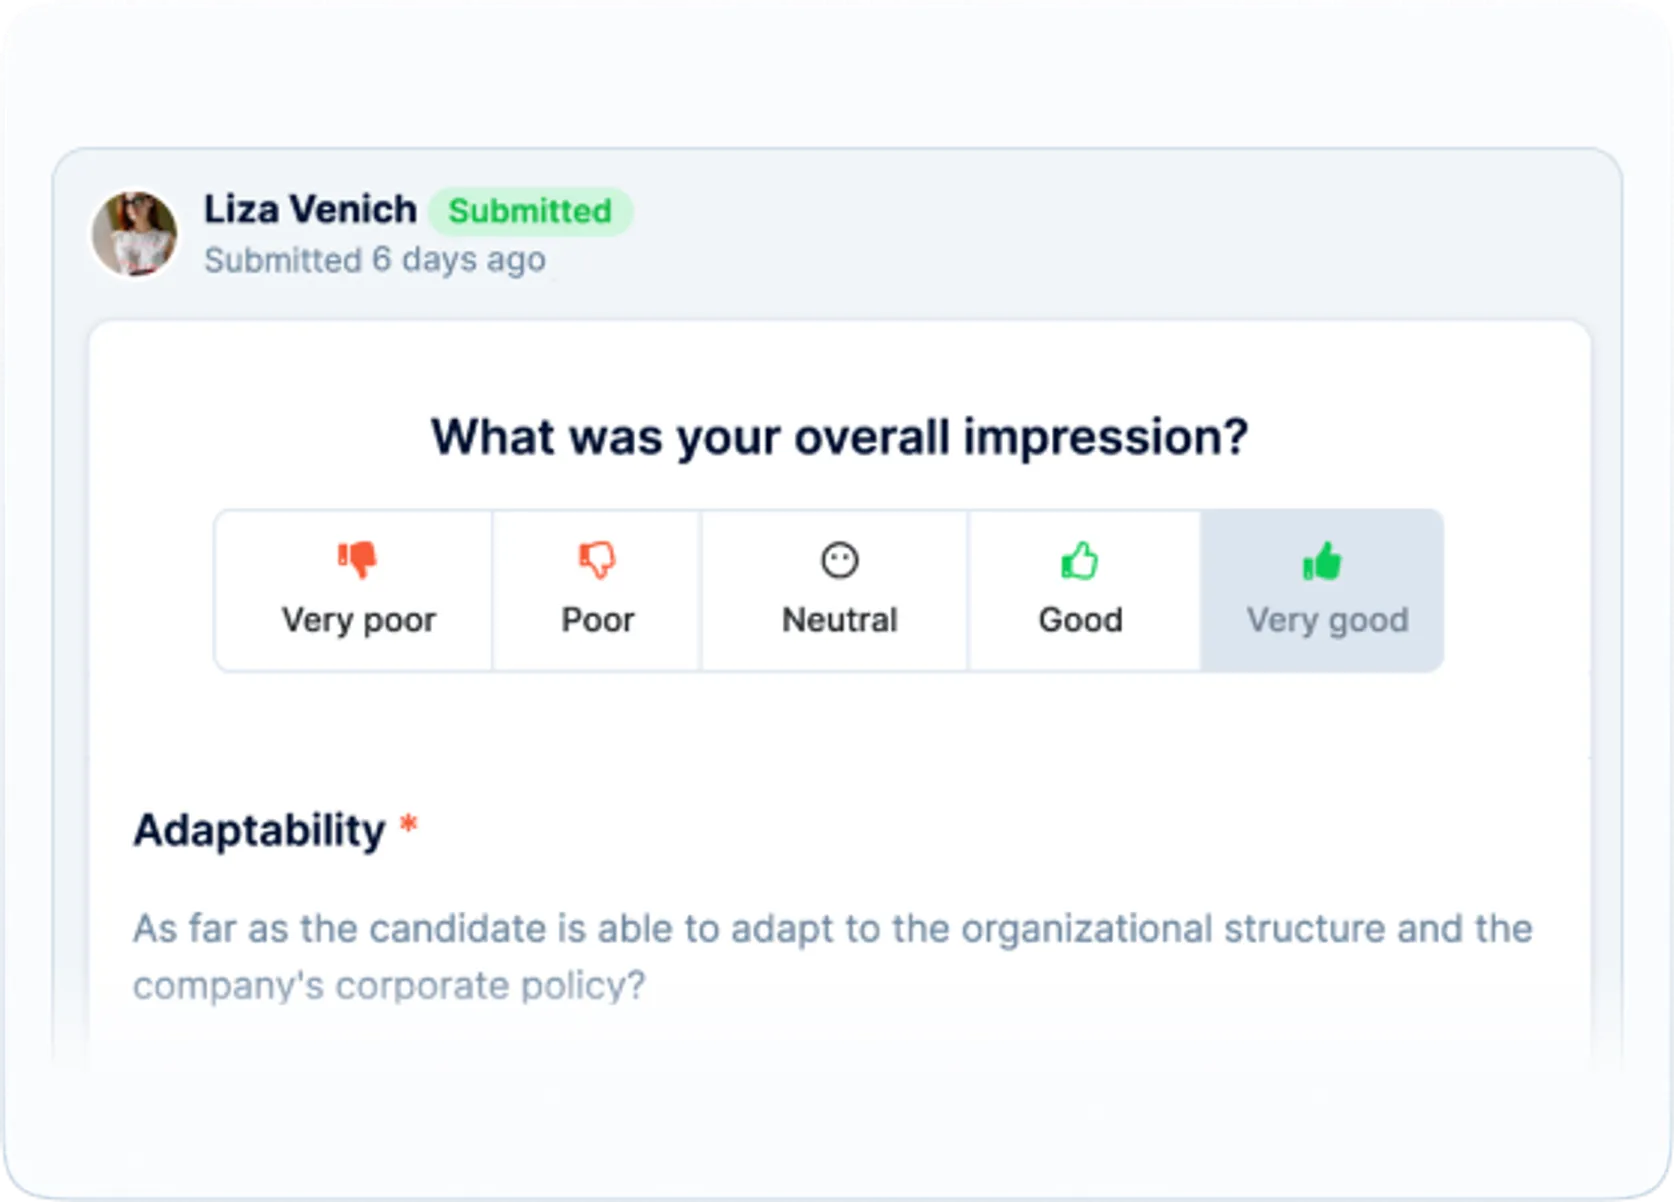Click the "What was your overall impression?" heading
This screenshot has height=1202, width=1674.
839,437
